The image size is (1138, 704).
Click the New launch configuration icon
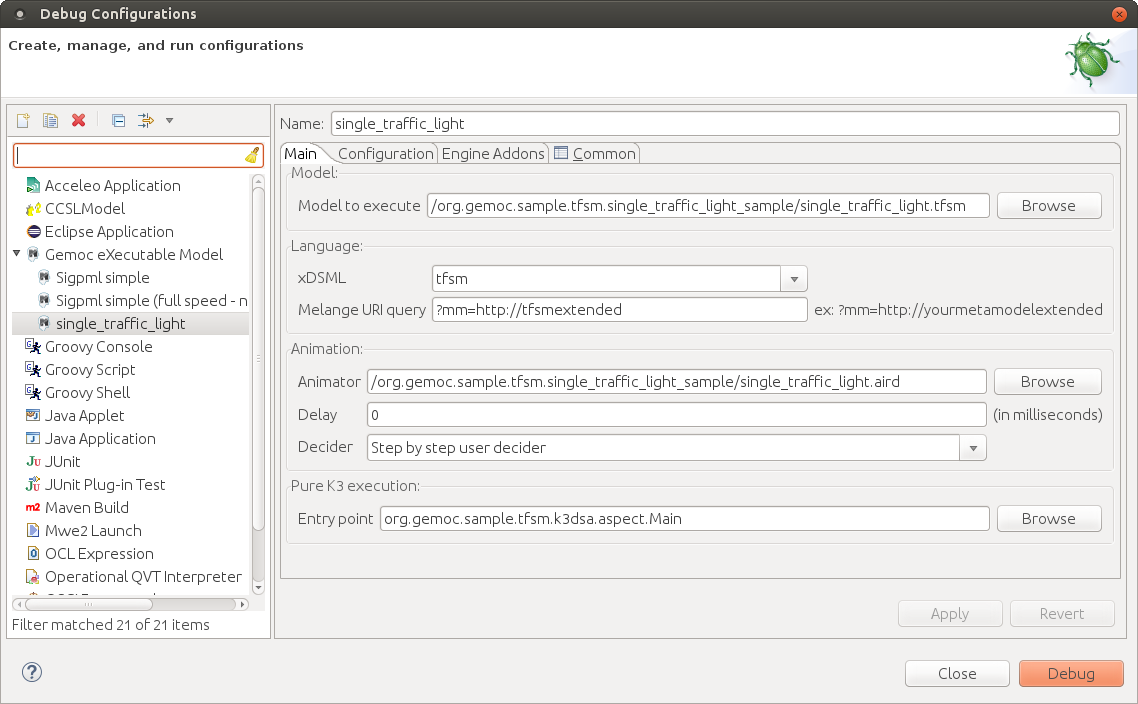click(23, 121)
